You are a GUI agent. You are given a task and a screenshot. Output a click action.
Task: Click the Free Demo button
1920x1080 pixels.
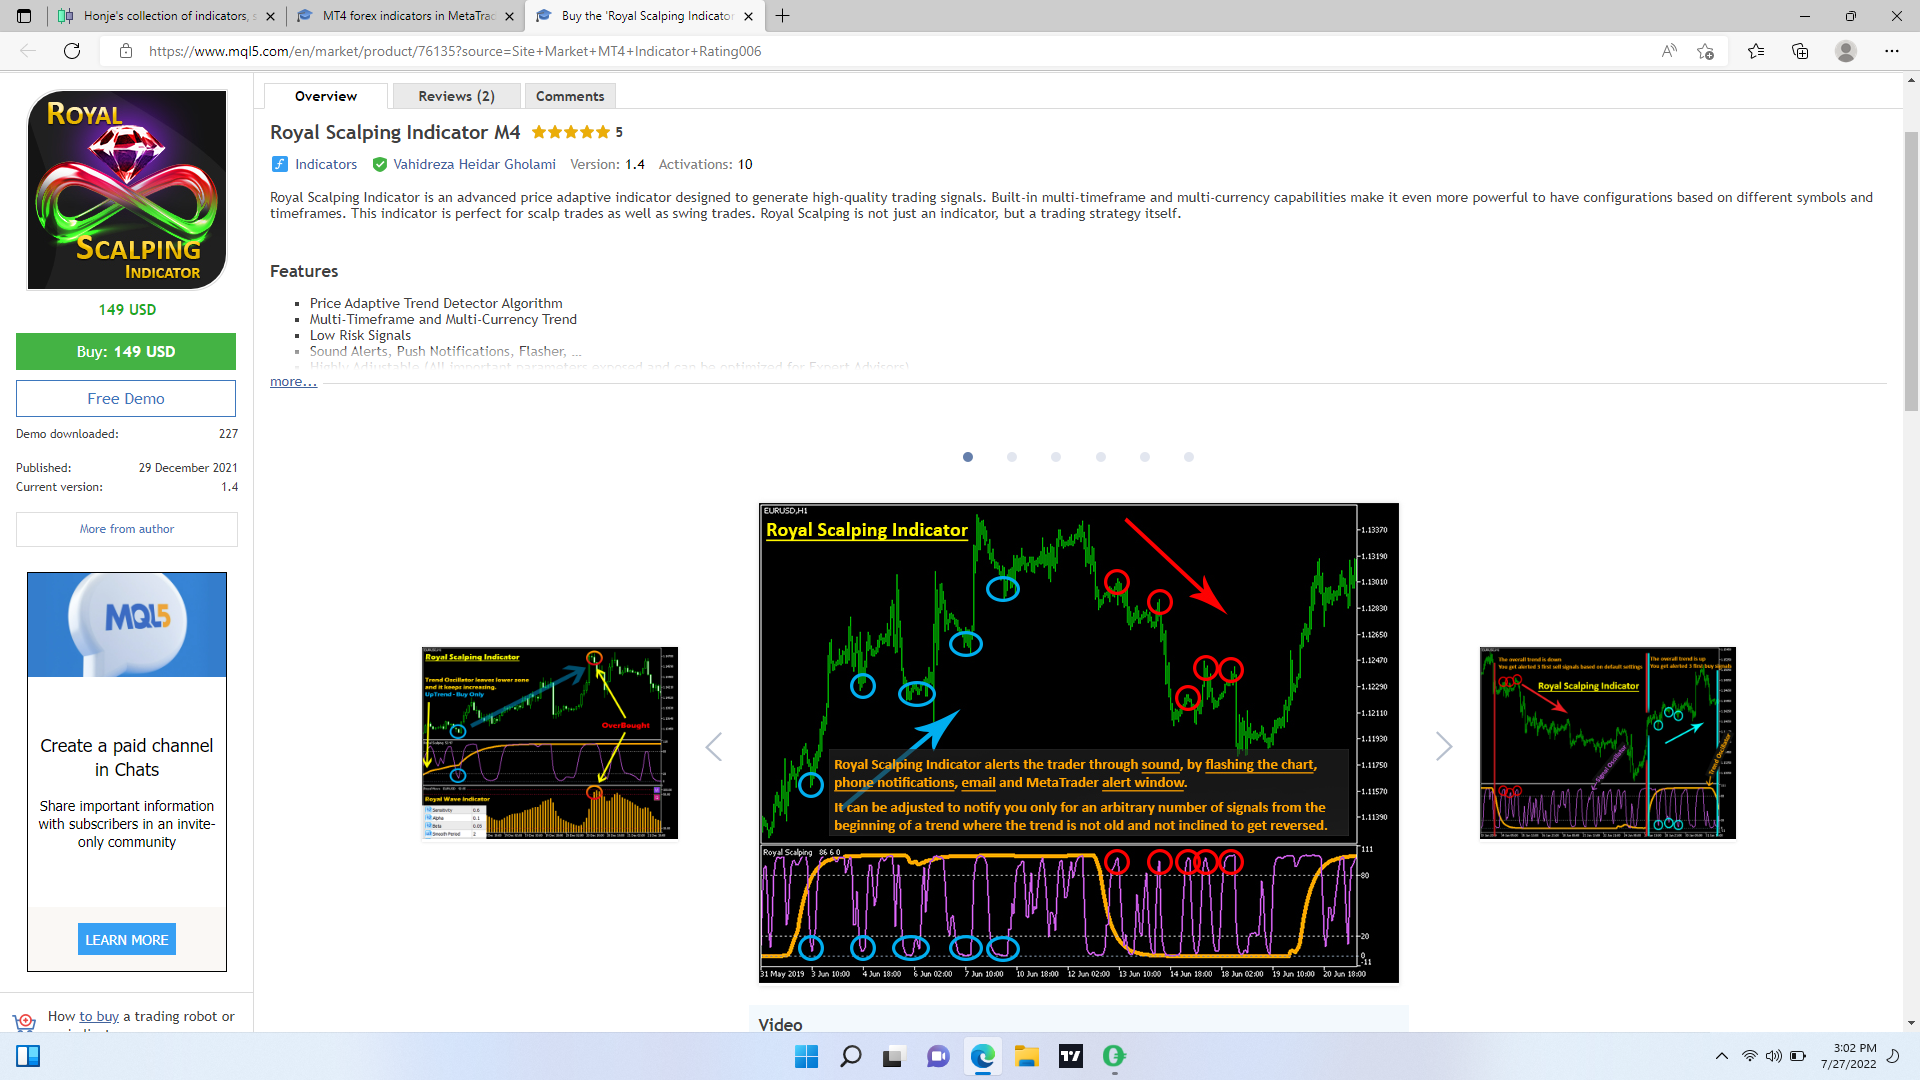126,398
